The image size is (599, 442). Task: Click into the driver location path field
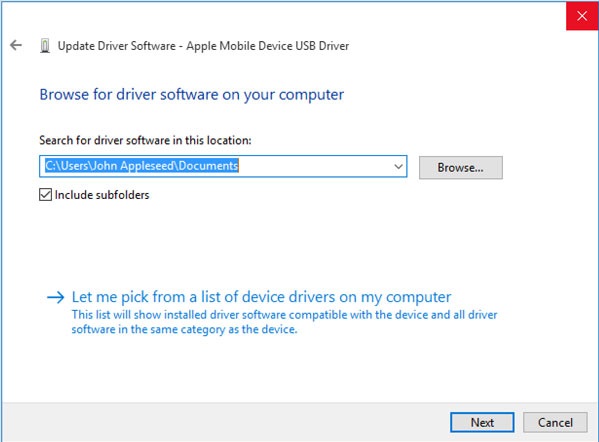point(223,166)
